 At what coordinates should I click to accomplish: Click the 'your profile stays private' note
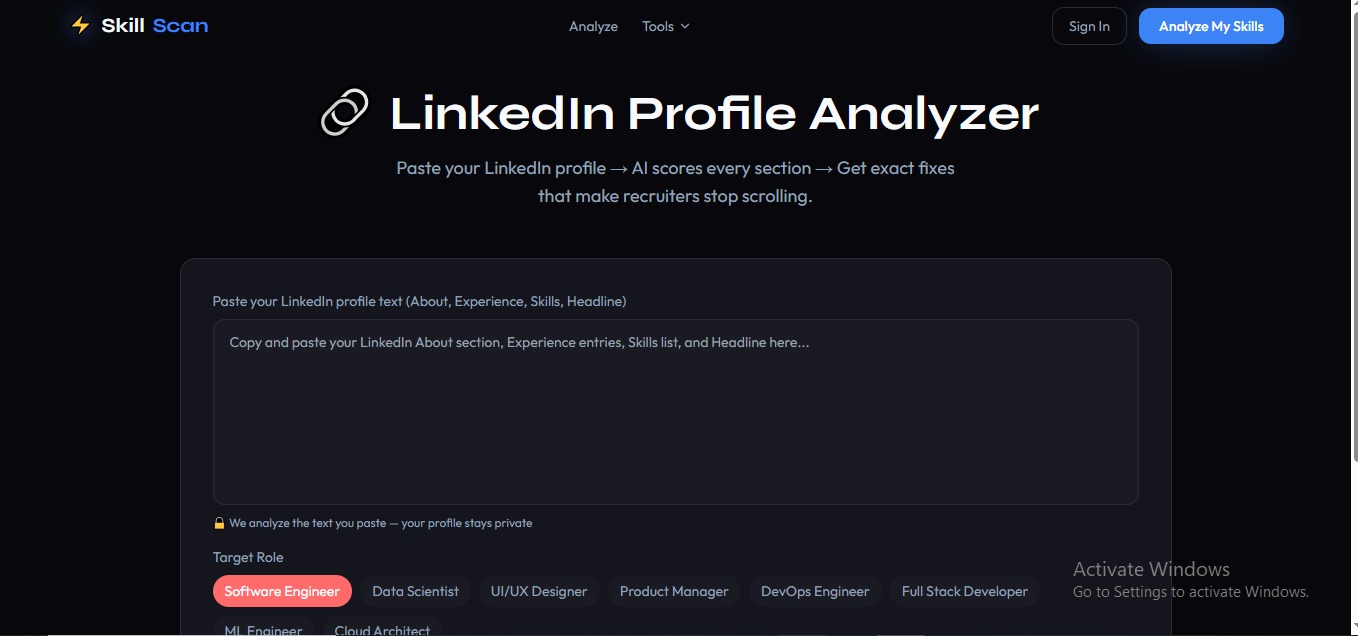click(x=467, y=523)
